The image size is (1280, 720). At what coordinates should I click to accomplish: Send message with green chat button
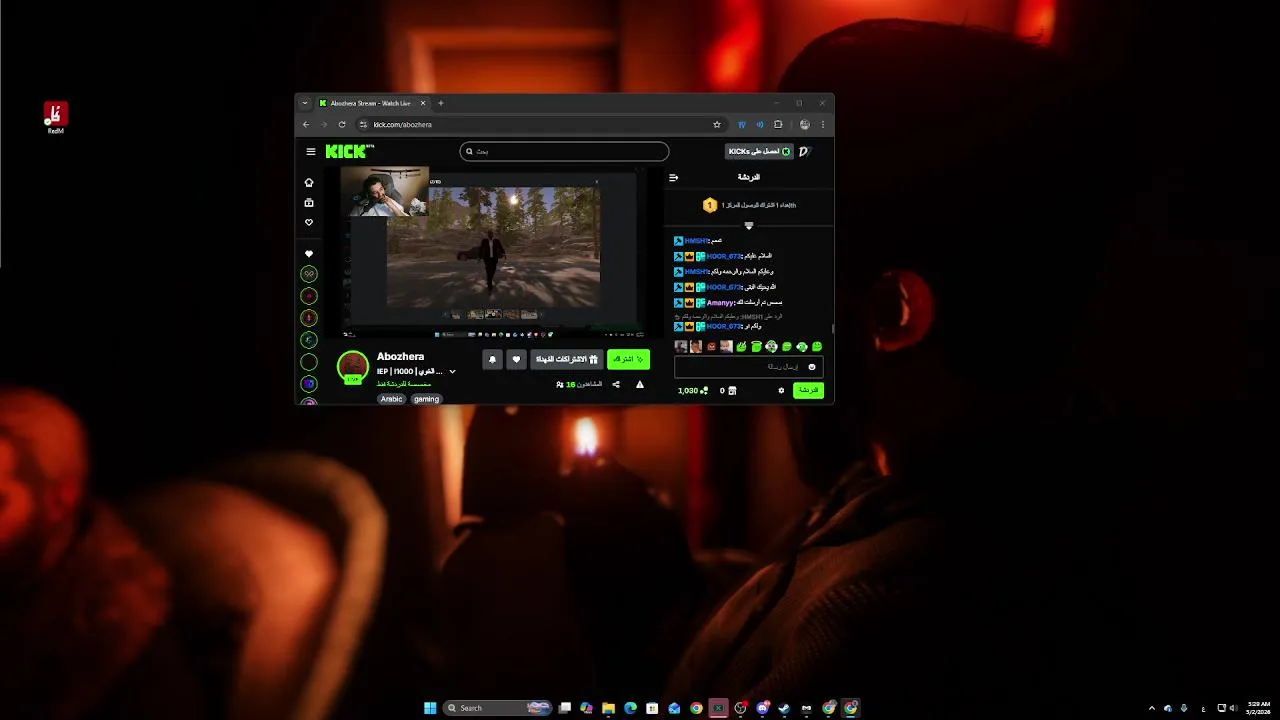pos(808,390)
